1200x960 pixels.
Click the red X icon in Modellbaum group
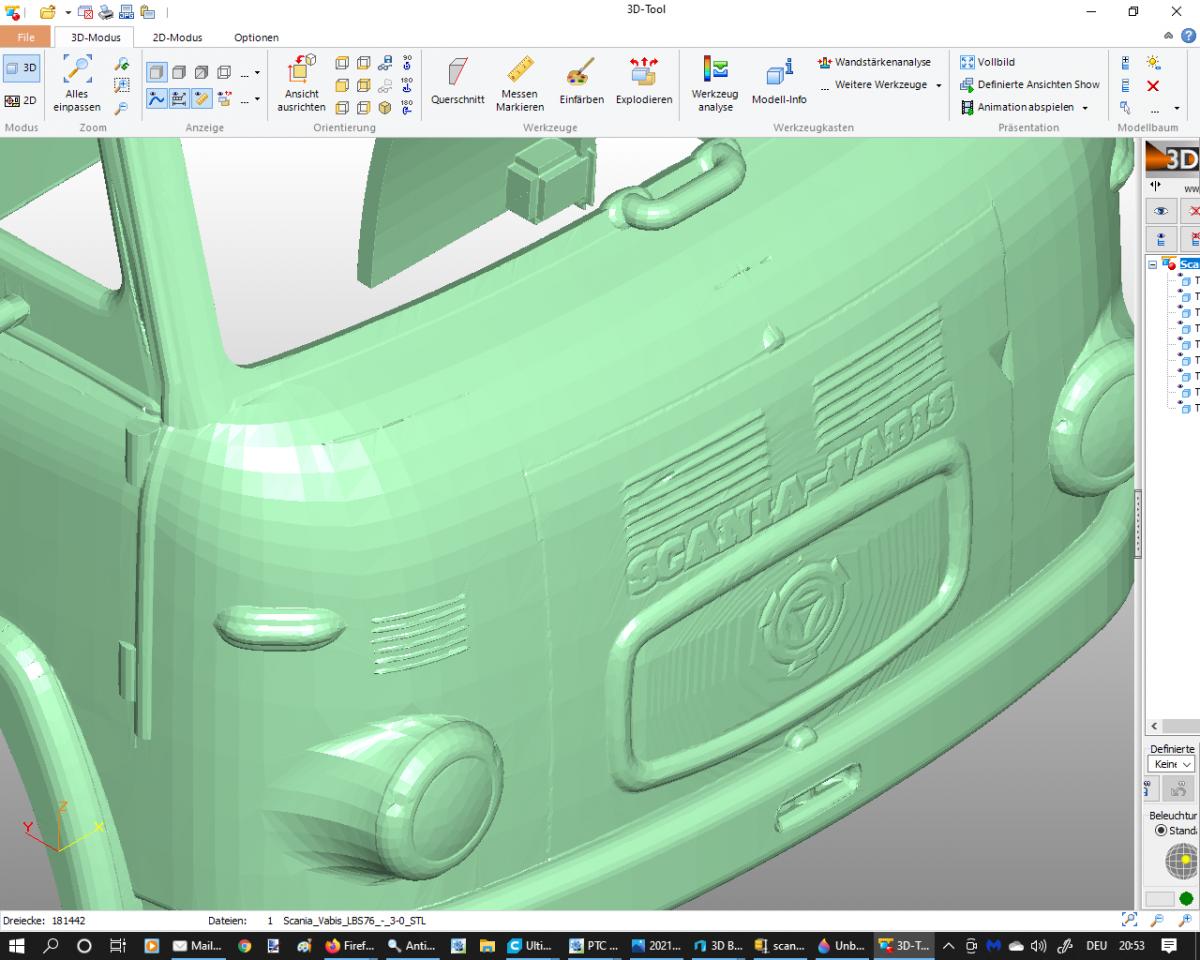(x=1153, y=85)
